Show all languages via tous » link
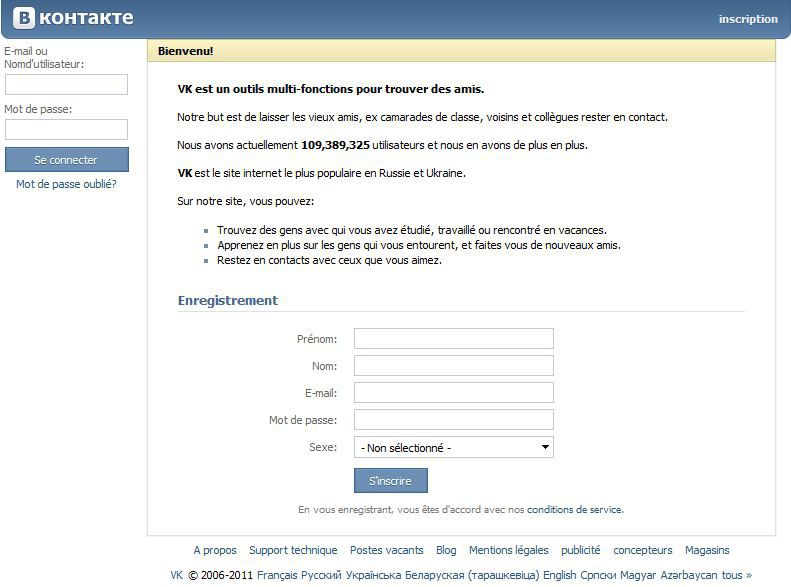Viewport: 791px width, 587px height. [x=737, y=575]
